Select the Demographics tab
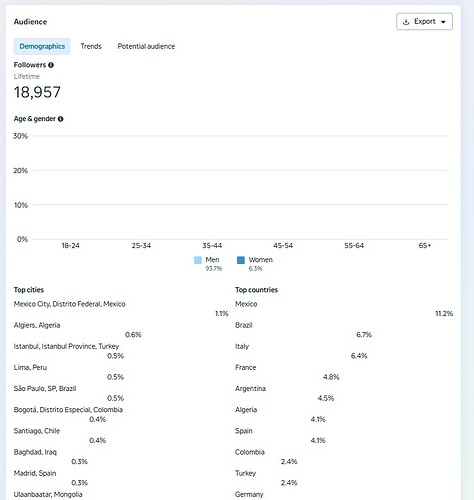This screenshot has width=474, height=500. (x=42, y=46)
